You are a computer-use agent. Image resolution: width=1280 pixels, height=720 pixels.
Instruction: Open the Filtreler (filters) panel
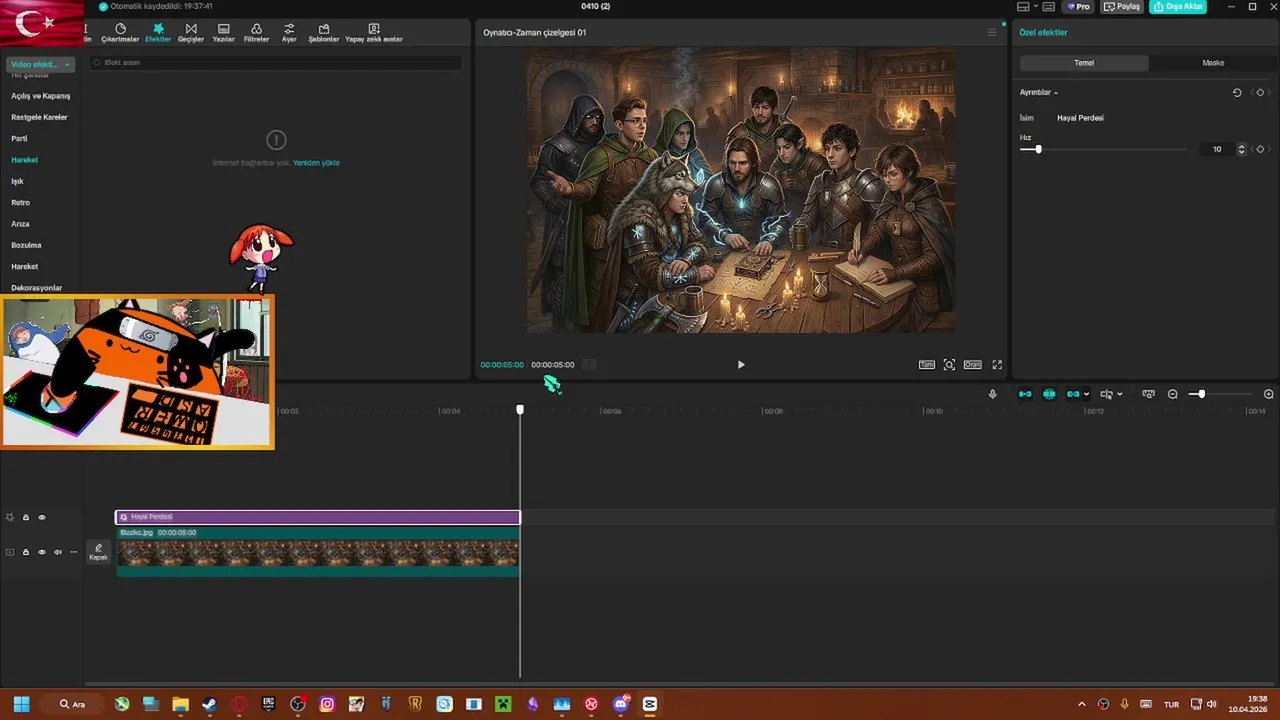point(256,33)
